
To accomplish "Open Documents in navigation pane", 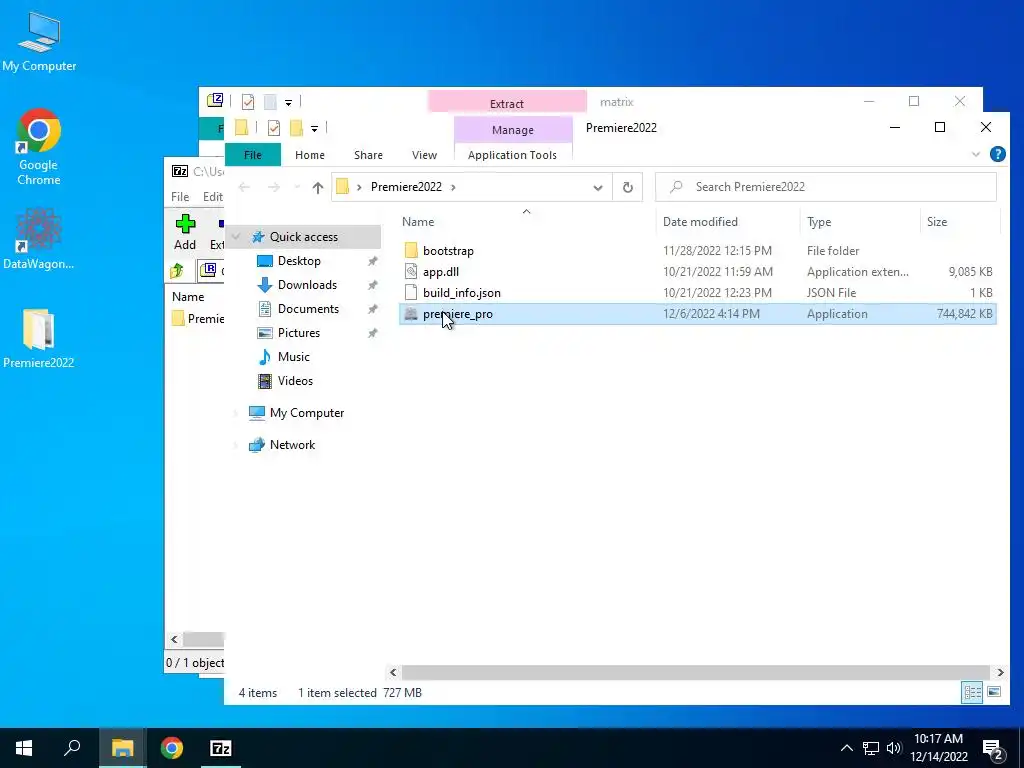I will click(308, 309).
